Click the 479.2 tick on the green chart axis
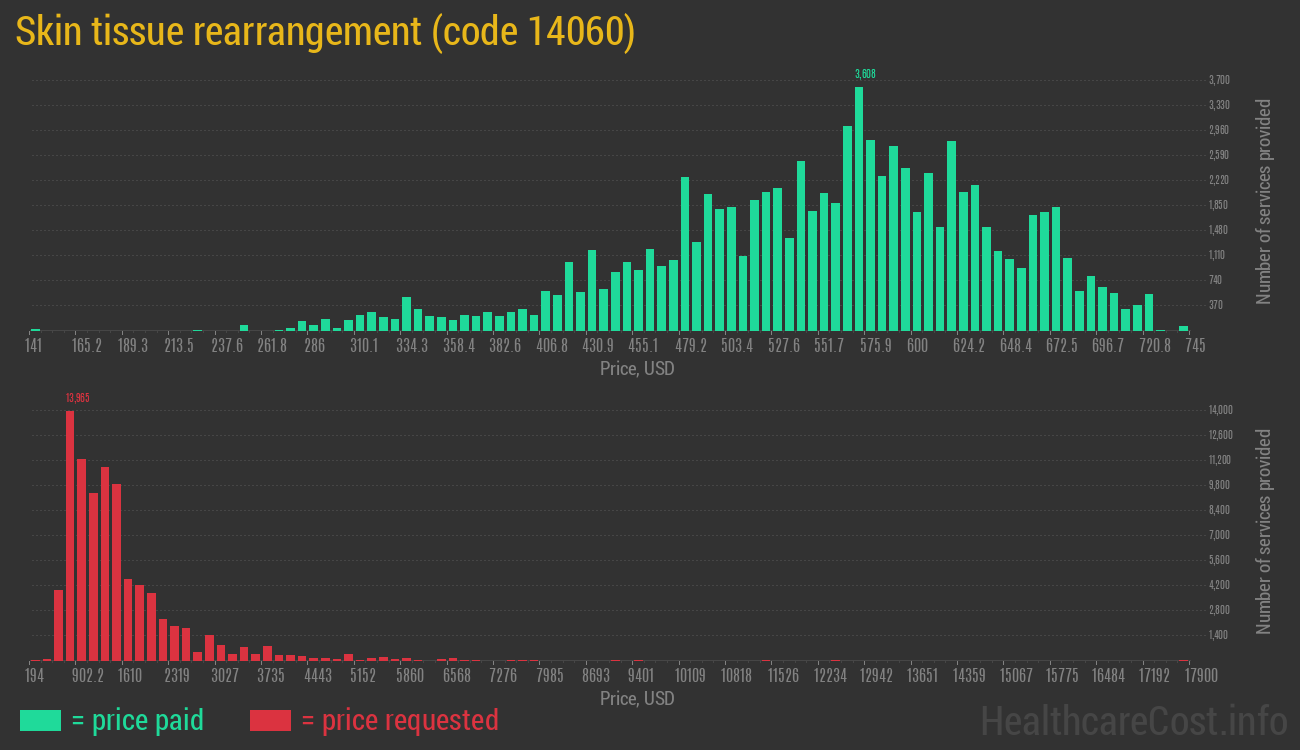Viewport: 1300px width, 750px height. [691, 346]
